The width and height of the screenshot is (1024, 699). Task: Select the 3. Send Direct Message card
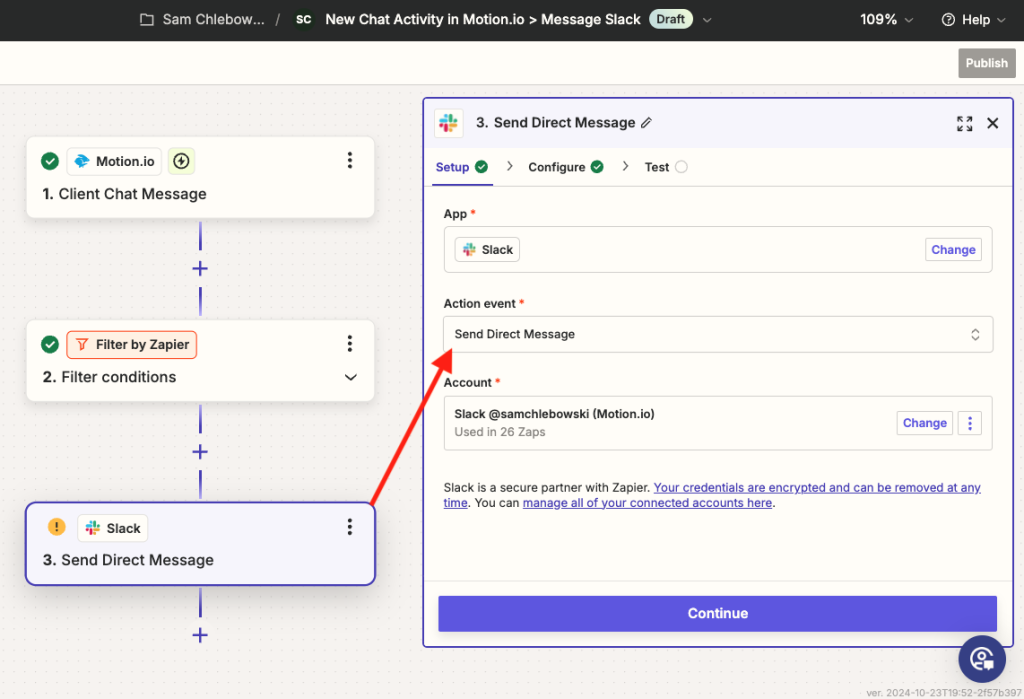pos(200,544)
